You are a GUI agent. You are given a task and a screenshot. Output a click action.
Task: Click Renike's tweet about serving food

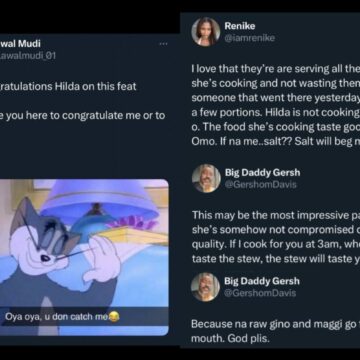pos(276,105)
